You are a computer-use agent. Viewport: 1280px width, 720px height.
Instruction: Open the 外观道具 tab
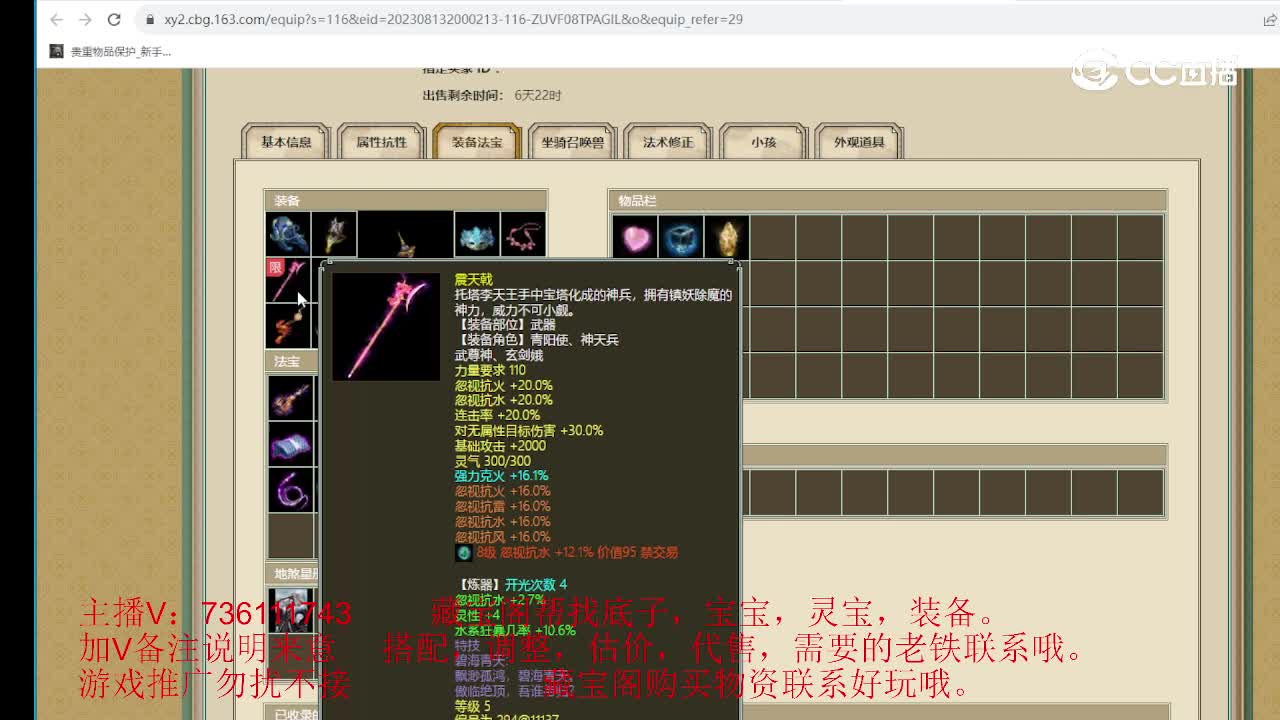(859, 142)
